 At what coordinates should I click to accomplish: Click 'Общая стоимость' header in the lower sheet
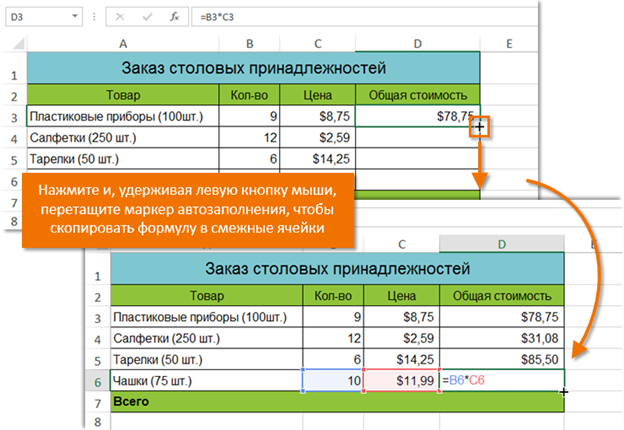[502, 296]
